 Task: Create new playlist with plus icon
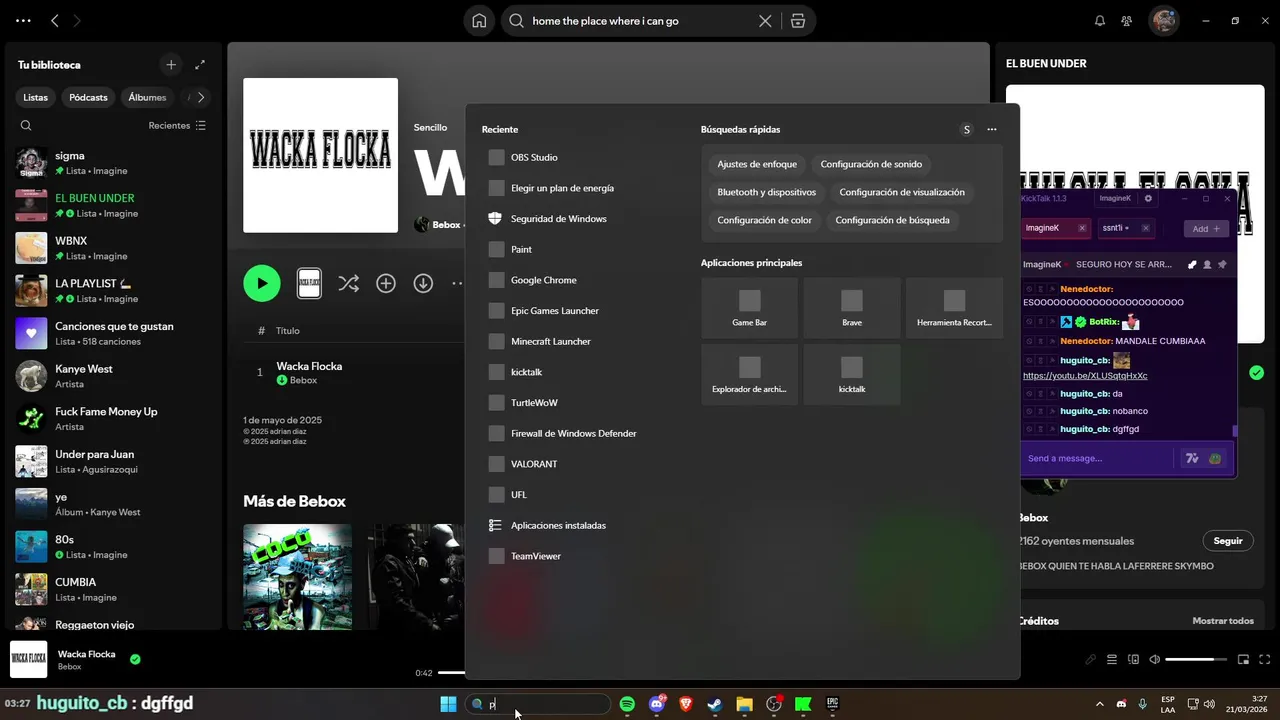(x=171, y=64)
